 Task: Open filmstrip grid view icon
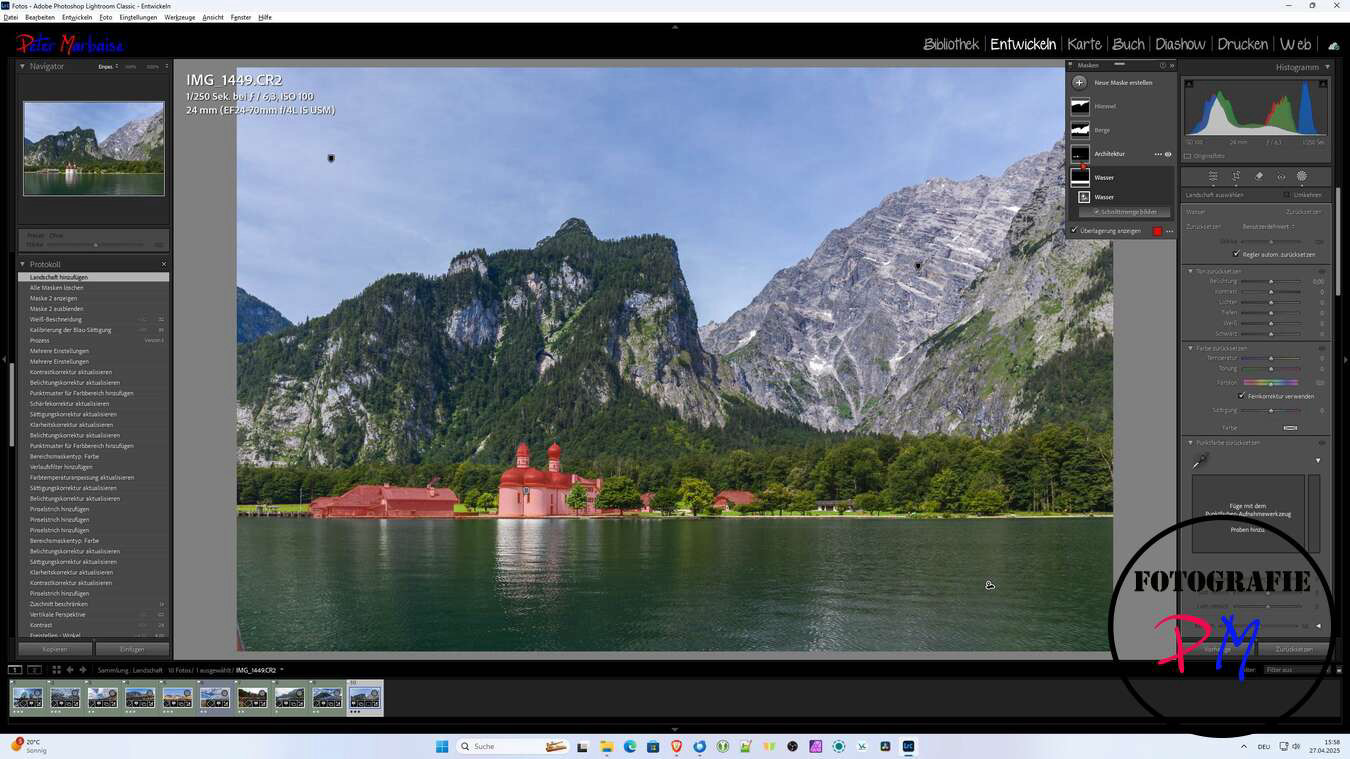(x=56, y=670)
